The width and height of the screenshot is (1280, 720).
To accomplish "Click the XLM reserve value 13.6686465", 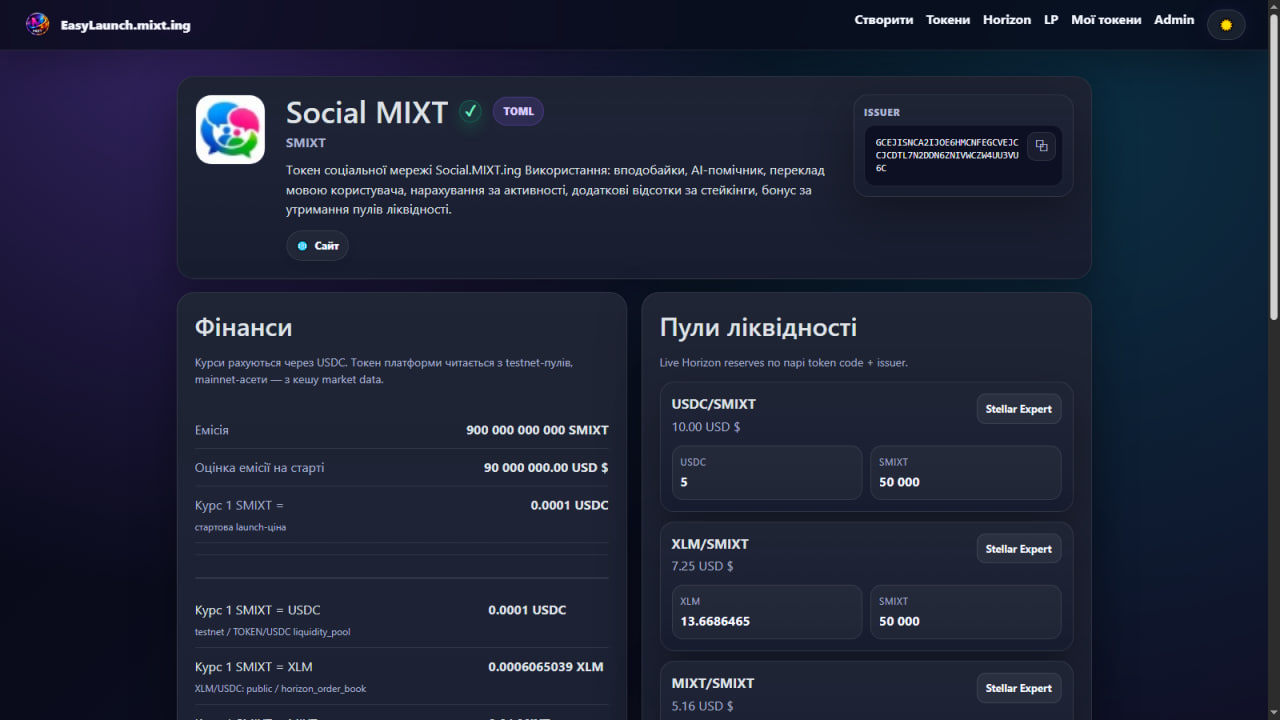I will (715, 621).
